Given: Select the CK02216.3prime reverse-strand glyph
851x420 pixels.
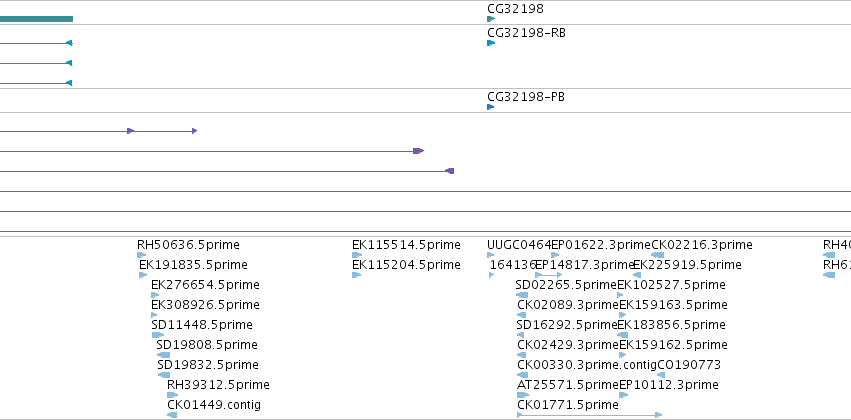Looking at the screenshot, I should pos(657,255).
